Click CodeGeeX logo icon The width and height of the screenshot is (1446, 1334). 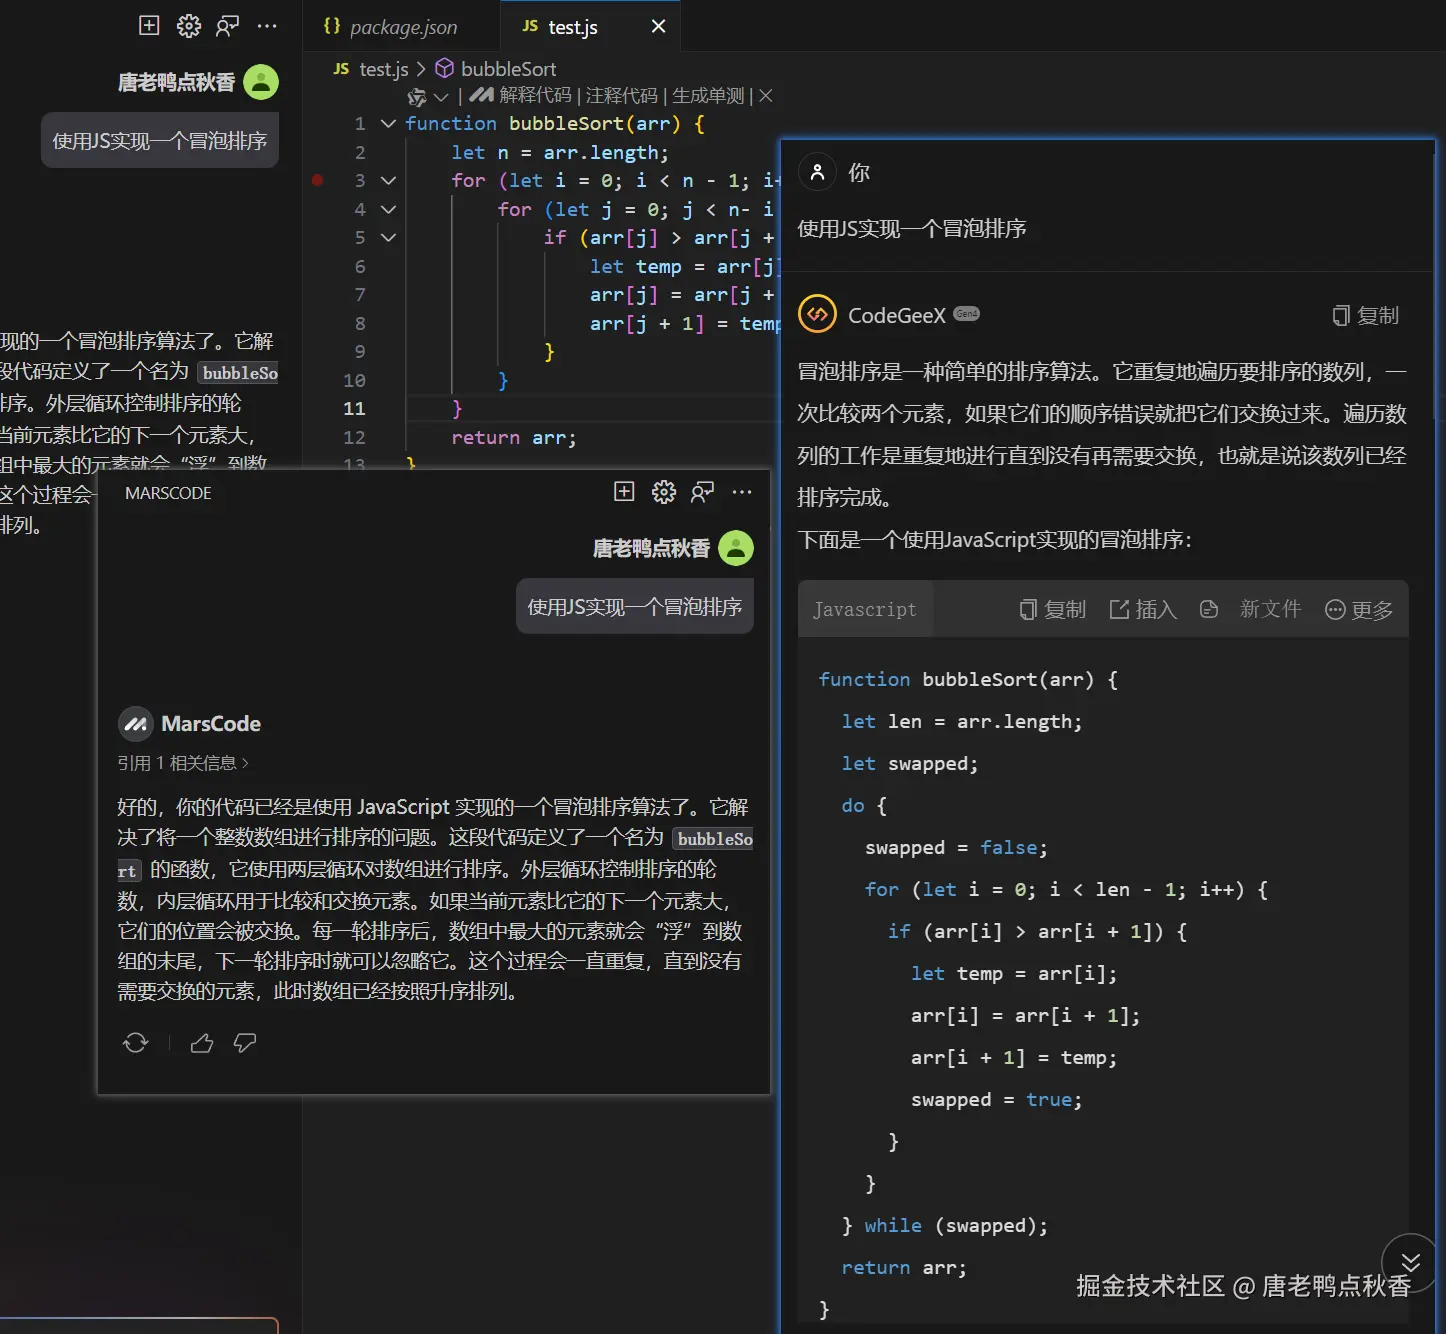(x=817, y=315)
